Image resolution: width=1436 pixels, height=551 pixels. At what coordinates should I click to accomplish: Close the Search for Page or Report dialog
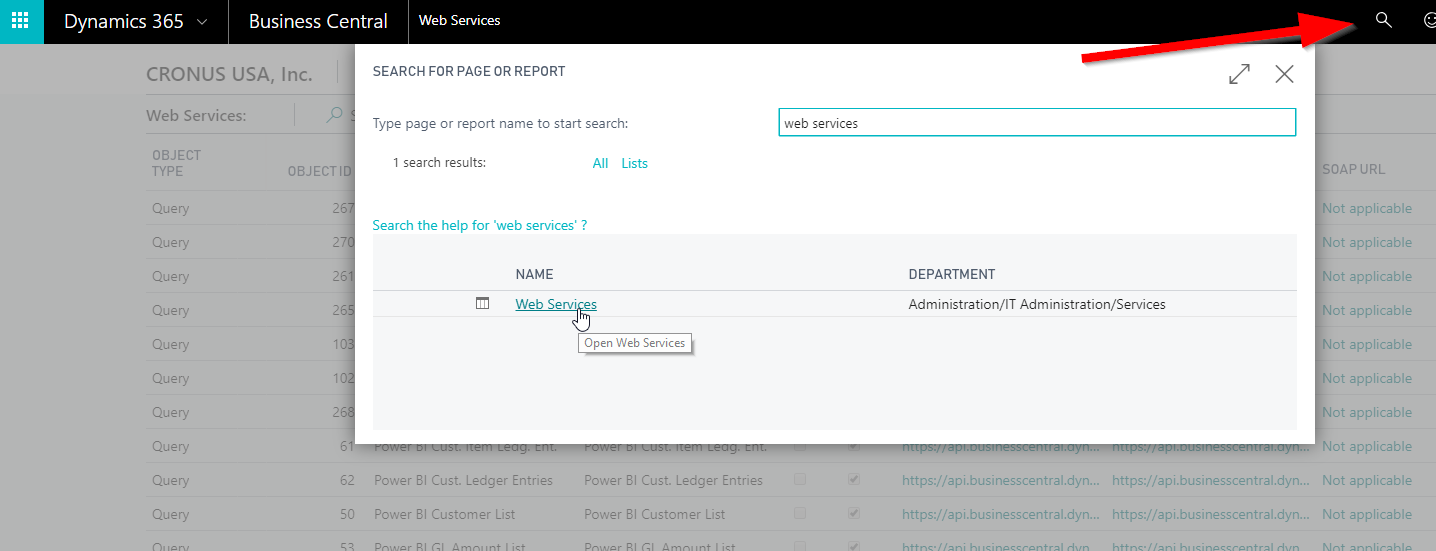tap(1284, 74)
